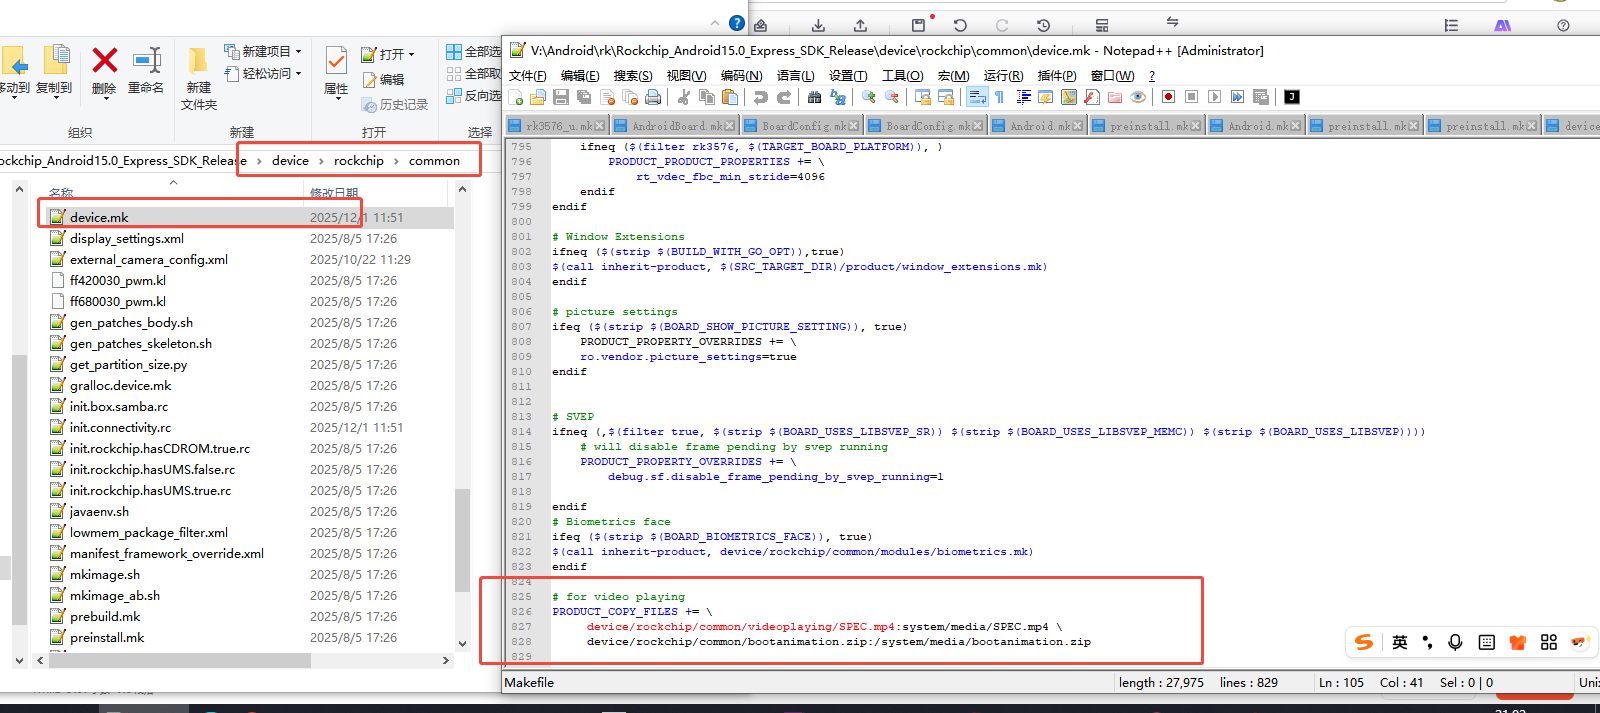This screenshot has width=1600, height=713.
Task: Click the Open file toolbar icon in Notepad++
Action: [x=538, y=97]
